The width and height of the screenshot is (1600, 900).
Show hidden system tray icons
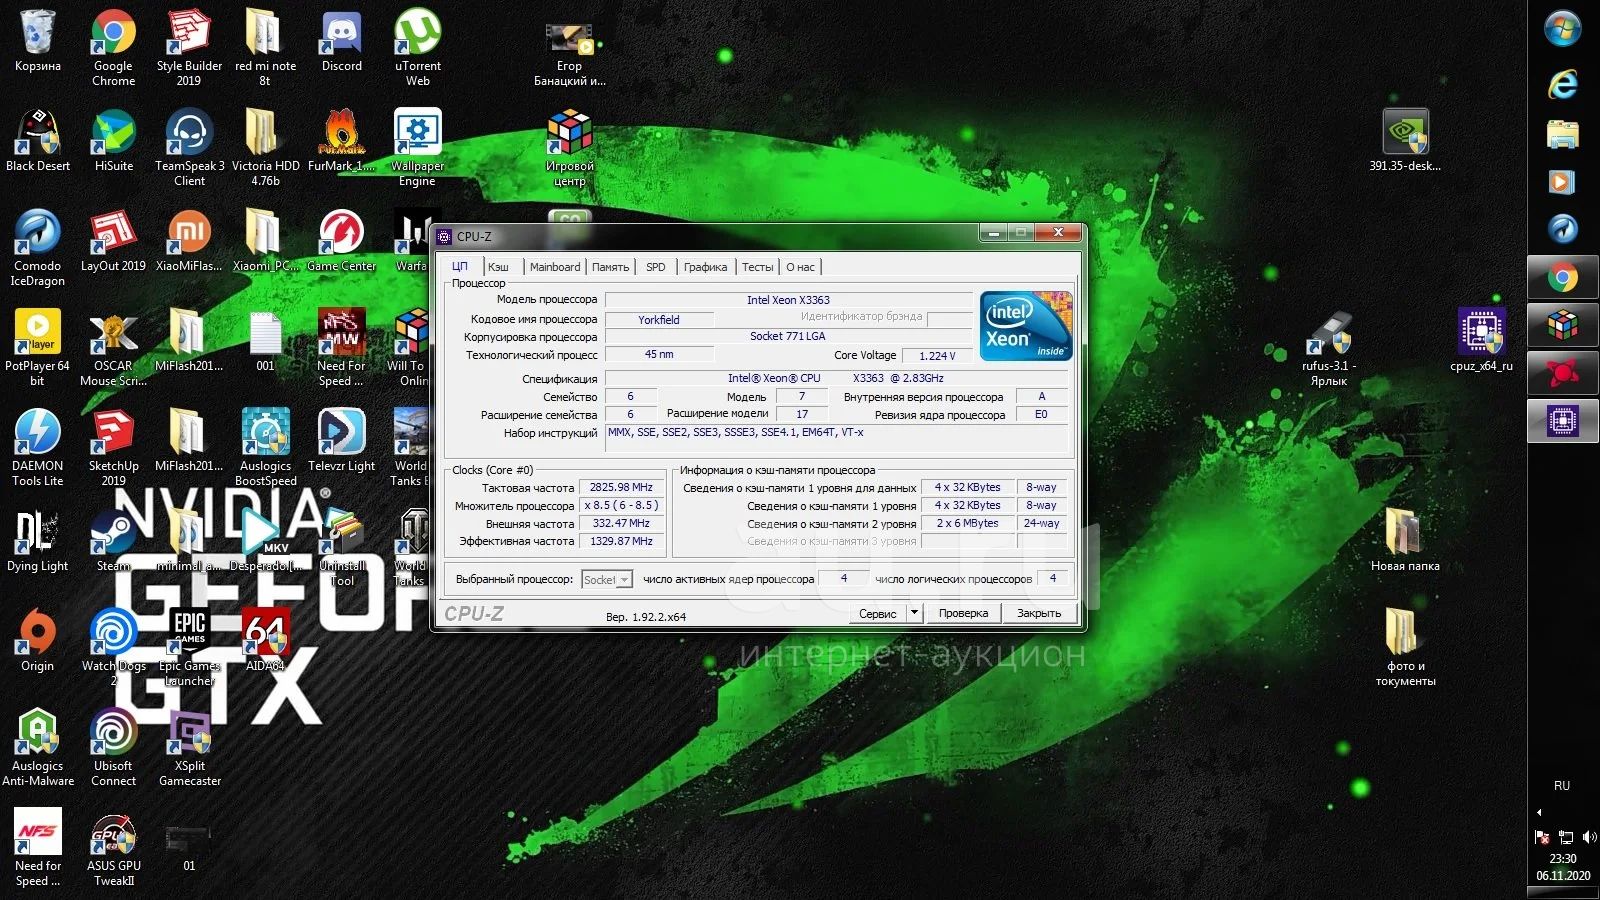tap(1540, 812)
